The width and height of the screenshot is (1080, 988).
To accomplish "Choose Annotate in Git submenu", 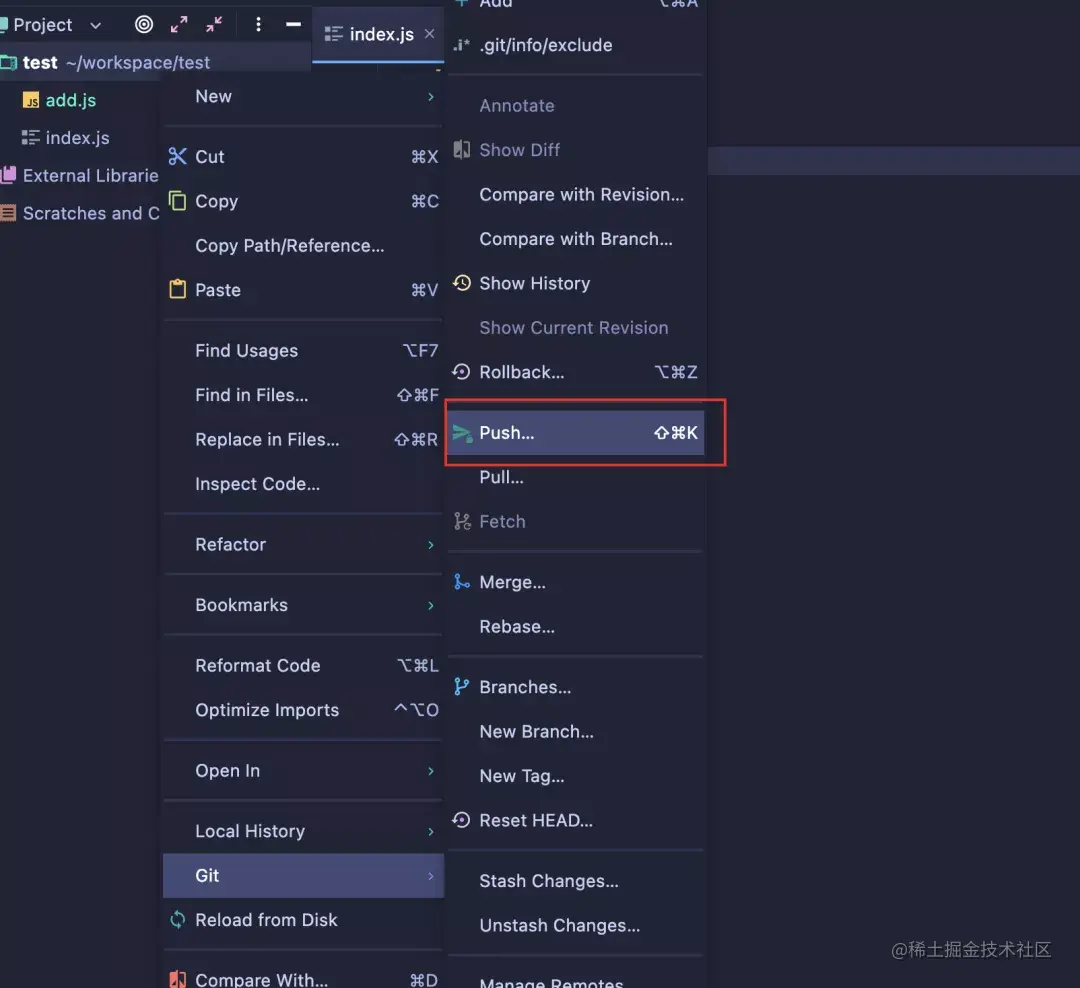I will (576, 105).
